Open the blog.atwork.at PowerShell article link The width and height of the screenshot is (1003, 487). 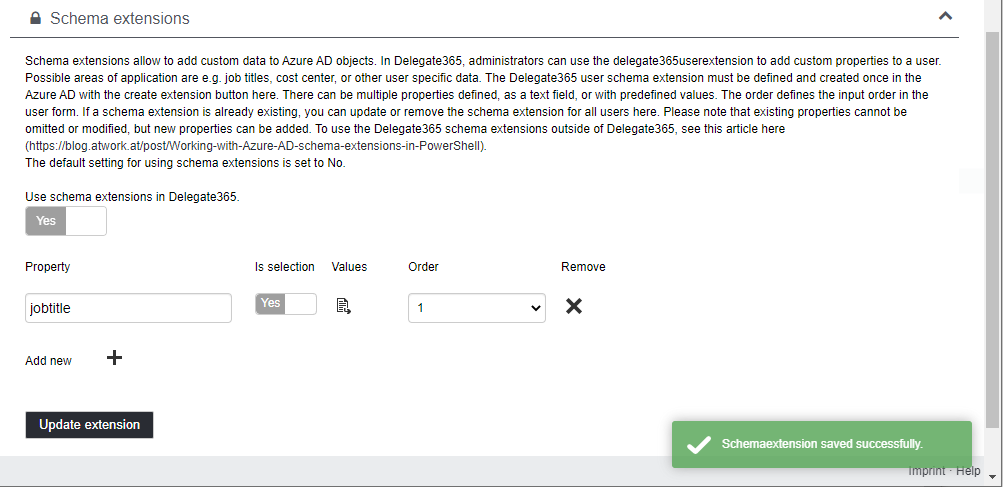256,146
